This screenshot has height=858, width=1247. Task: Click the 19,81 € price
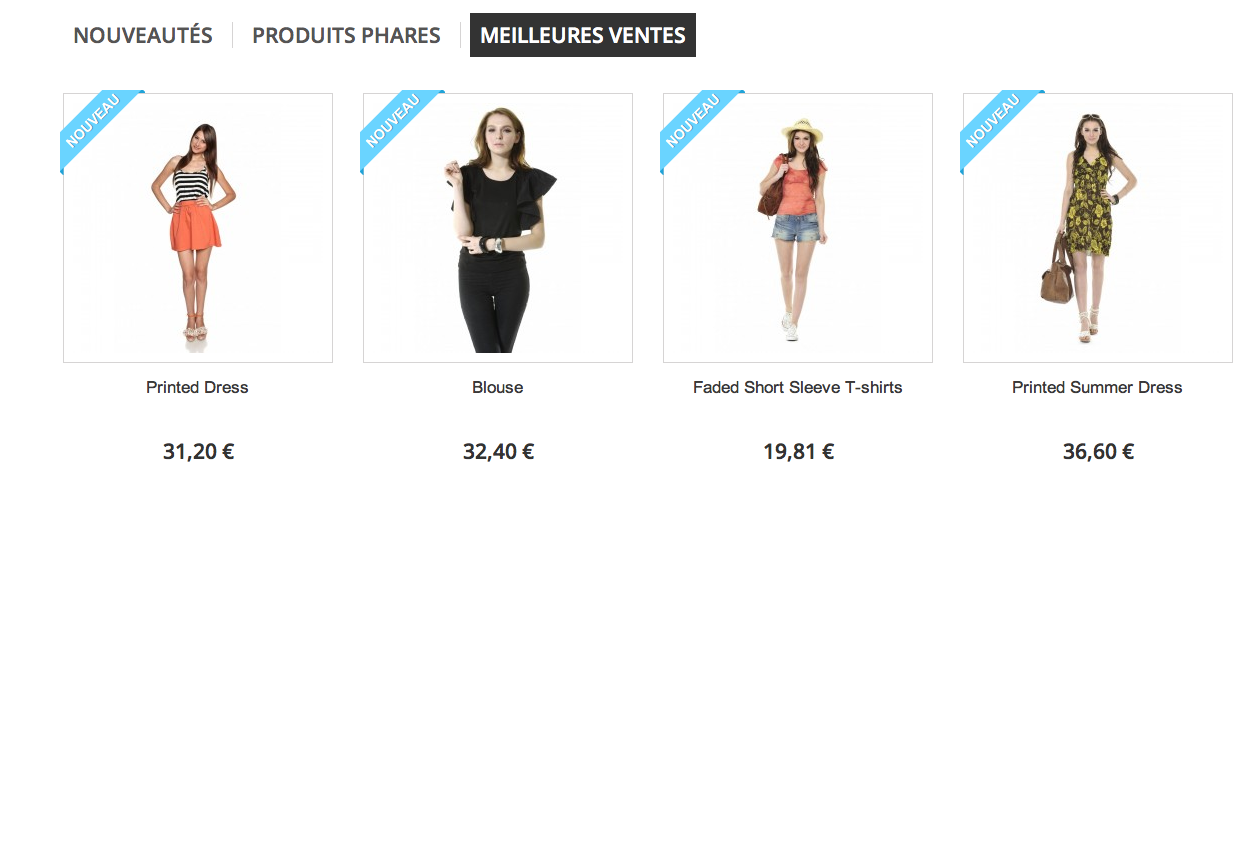(x=798, y=451)
